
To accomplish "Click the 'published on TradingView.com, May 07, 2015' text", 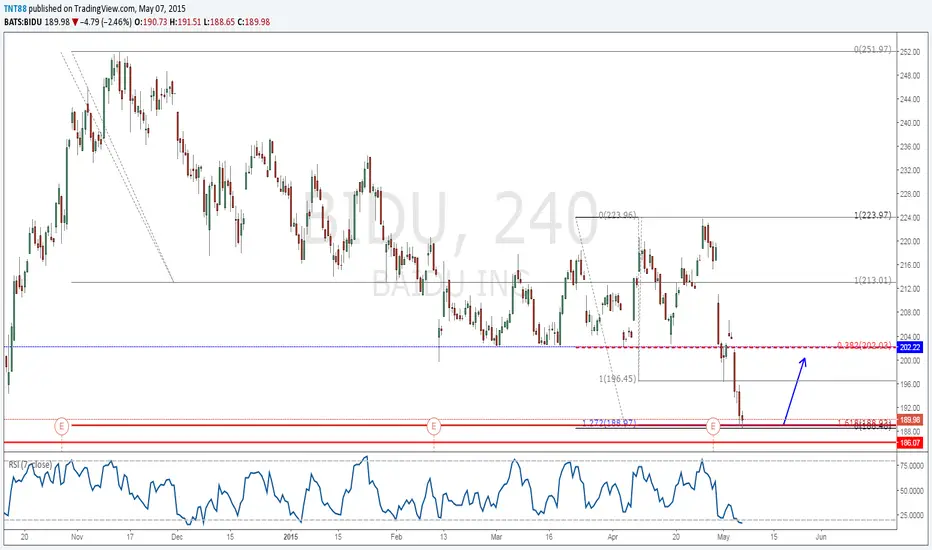I will pyautogui.click(x=107, y=9).
